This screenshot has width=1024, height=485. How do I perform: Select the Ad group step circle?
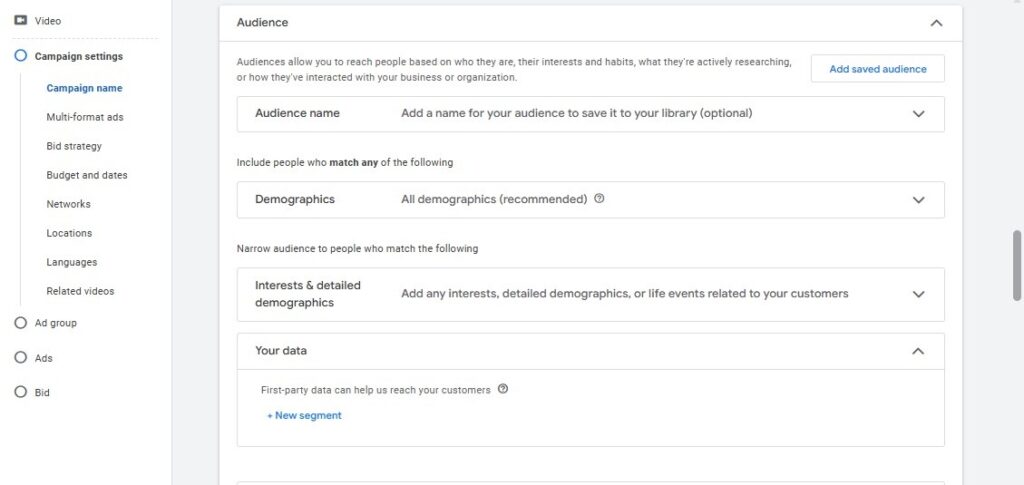click(x=20, y=322)
